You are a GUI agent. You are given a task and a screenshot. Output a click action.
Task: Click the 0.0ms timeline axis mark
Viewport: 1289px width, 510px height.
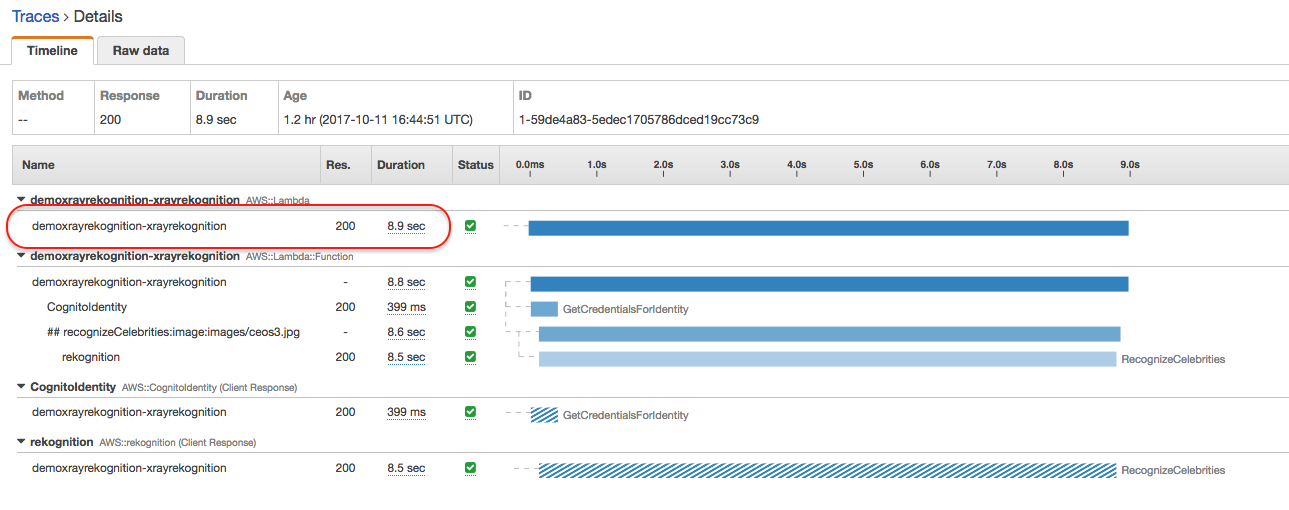pos(529,164)
